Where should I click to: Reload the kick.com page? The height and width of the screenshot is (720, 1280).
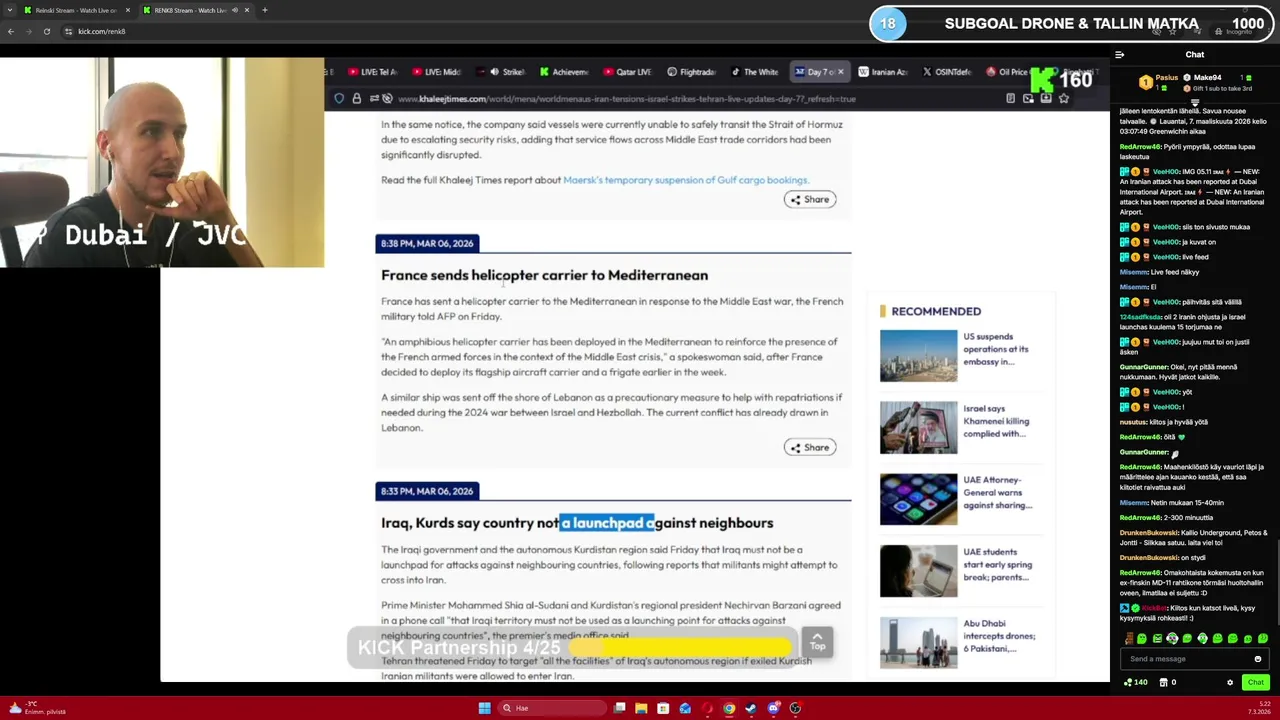click(47, 31)
